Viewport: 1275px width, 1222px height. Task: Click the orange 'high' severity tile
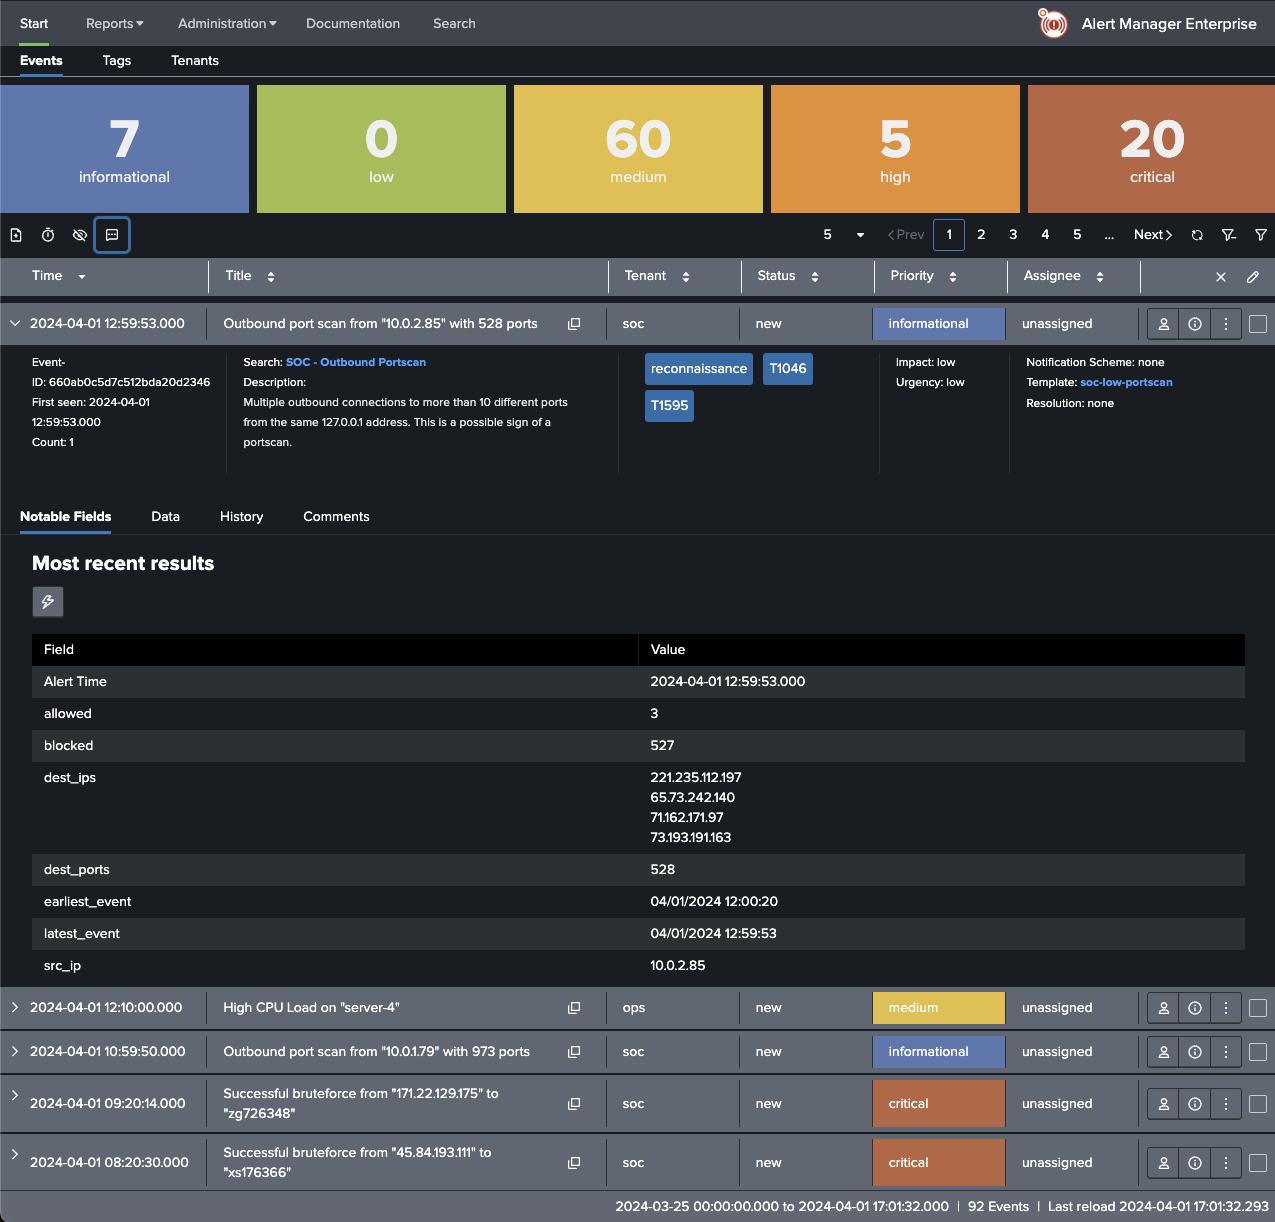click(x=895, y=149)
